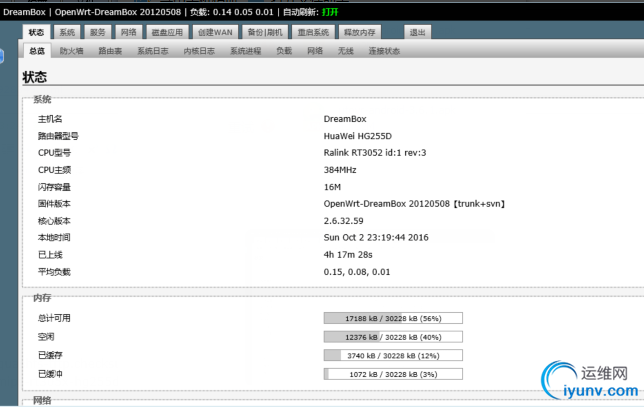Click firmware version OpenWrt-DreamBox 20120508 value

(414, 204)
